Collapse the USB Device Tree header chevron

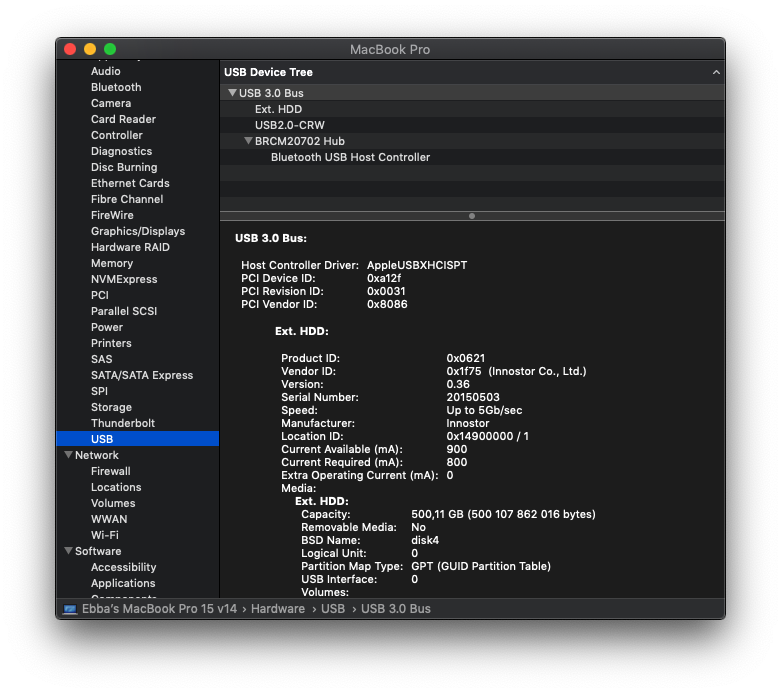[x=716, y=72]
